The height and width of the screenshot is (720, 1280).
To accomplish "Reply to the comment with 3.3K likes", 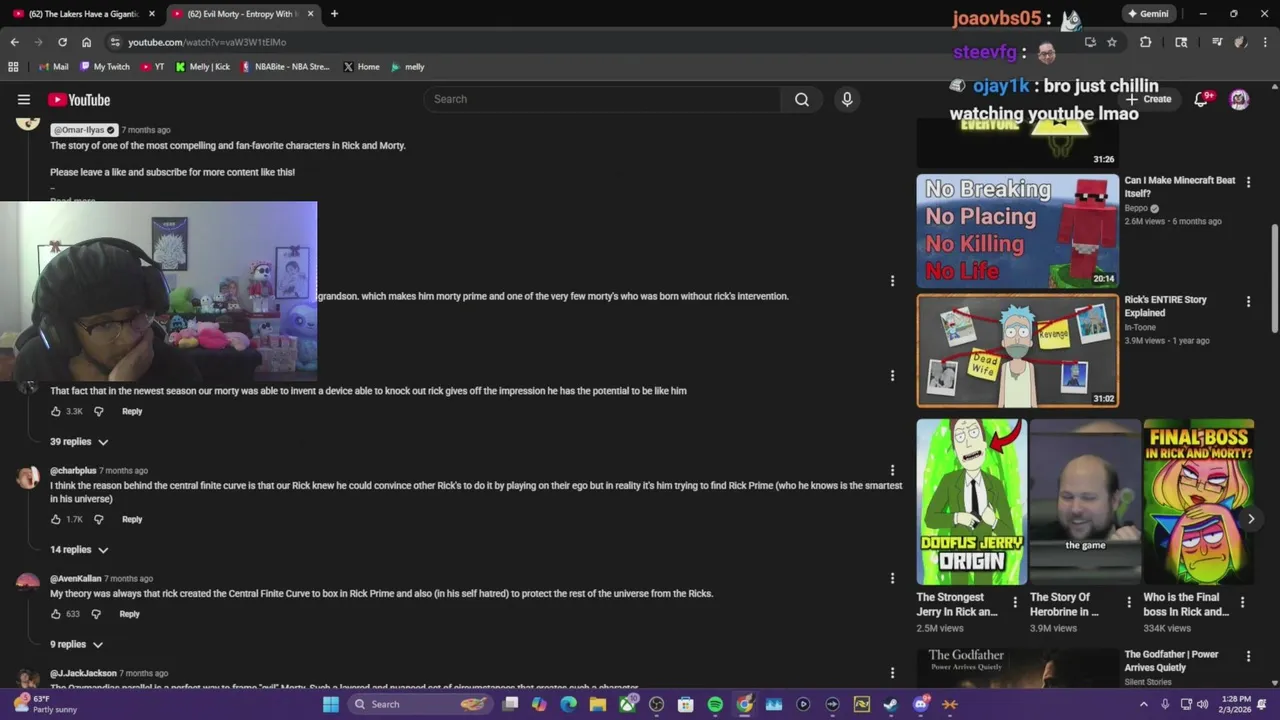I will (132, 411).
